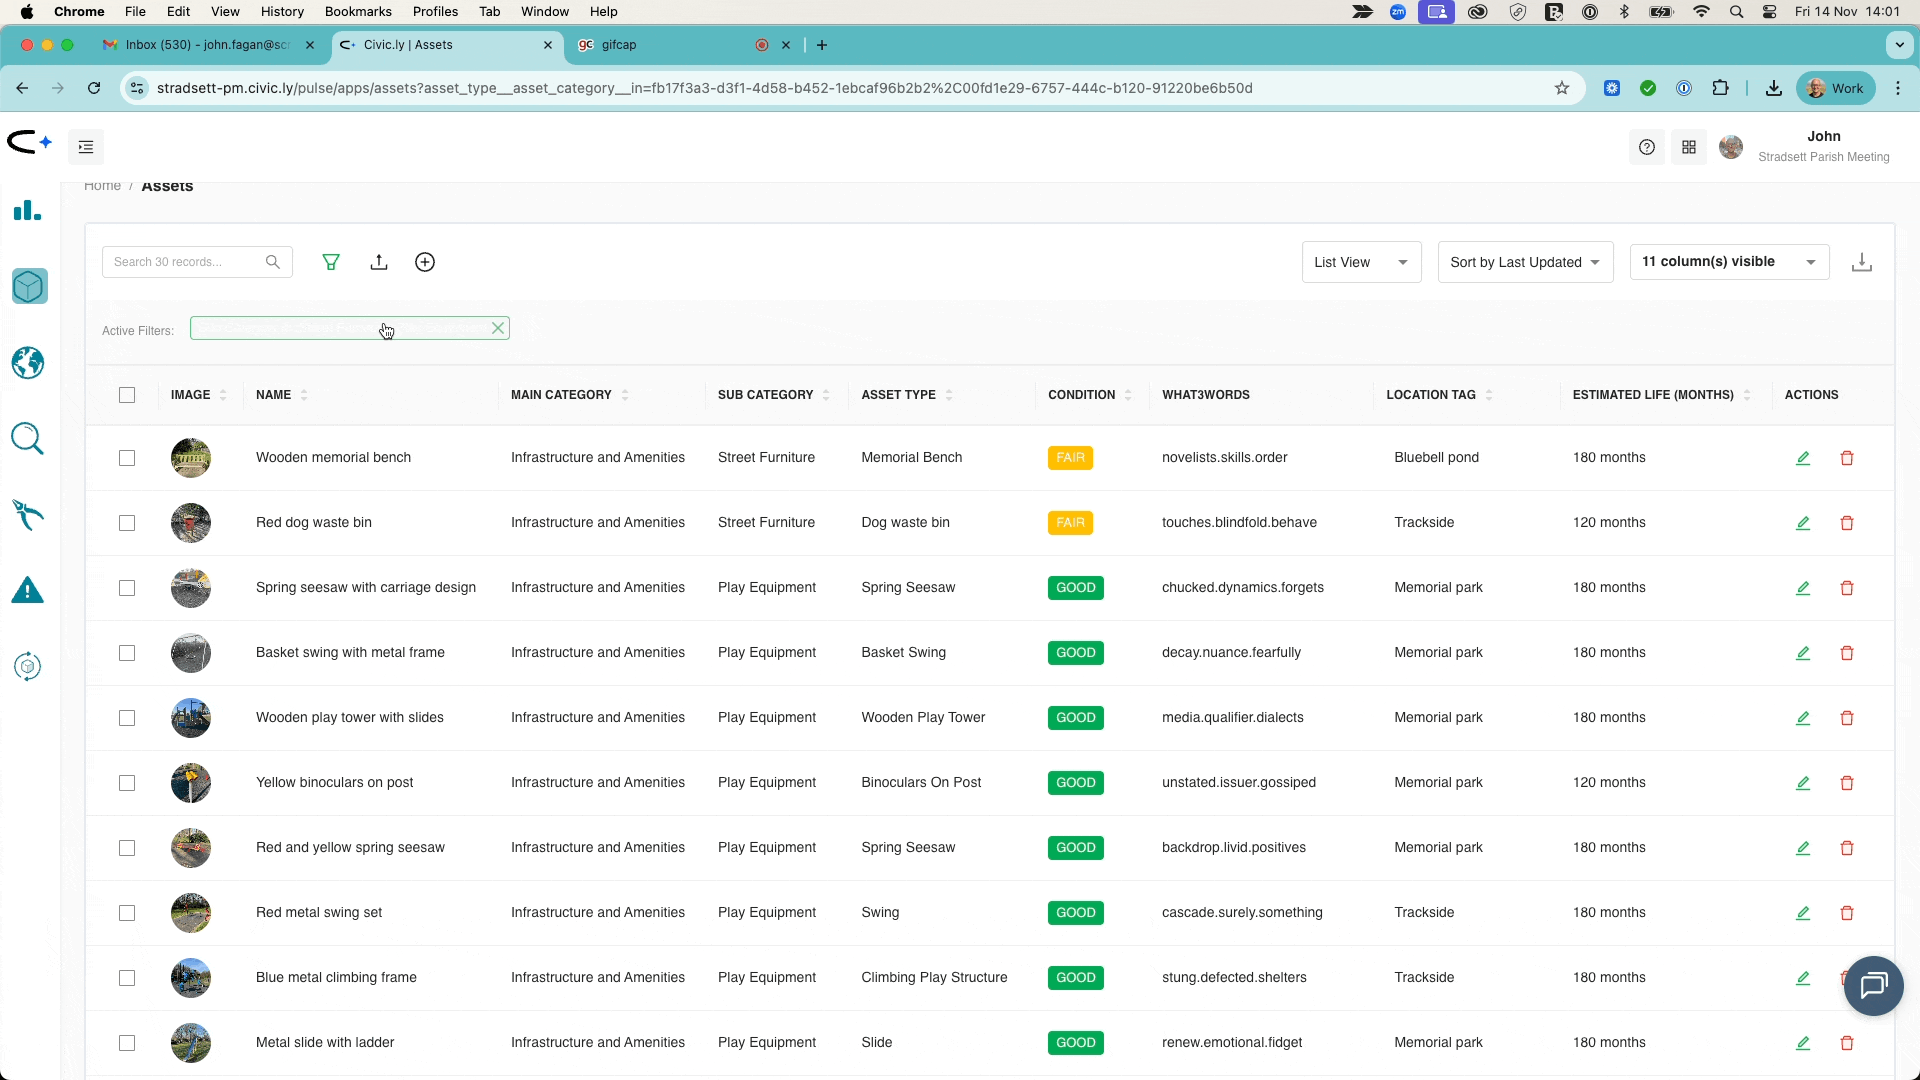Open the 11 column(s) visible dropdown
The height and width of the screenshot is (1080, 1920).
(x=1729, y=262)
